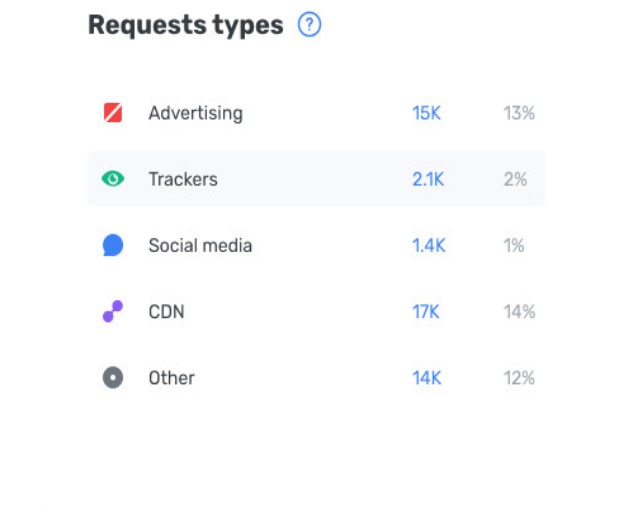The image size is (627, 513).
Task: Click the blue Social media bubble icon
Action: (x=113, y=245)
